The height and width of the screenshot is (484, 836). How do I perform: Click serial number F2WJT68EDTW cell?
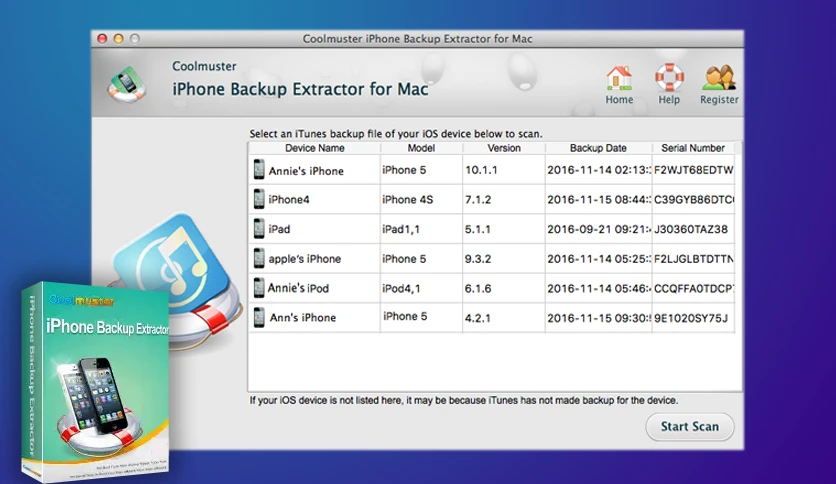coord(693,170)
